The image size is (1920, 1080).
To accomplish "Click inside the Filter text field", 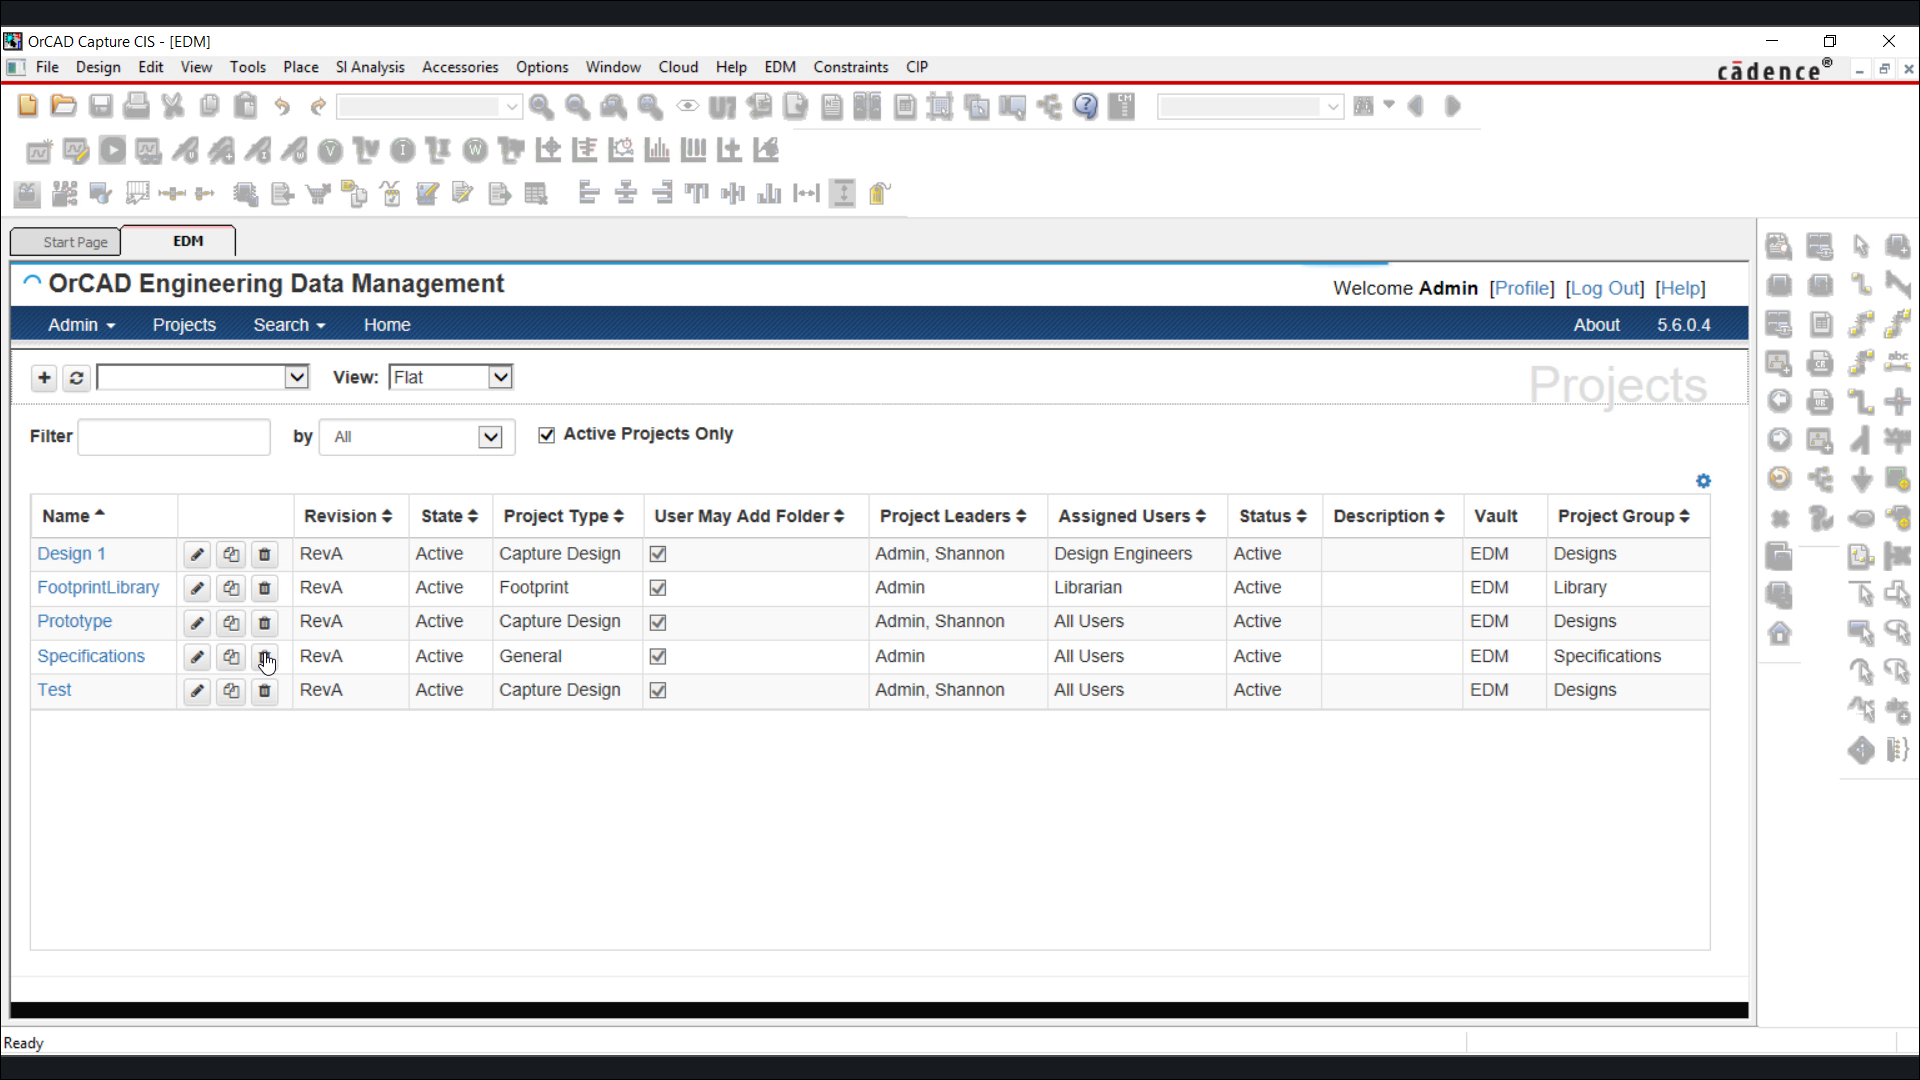I will pyautogui.click(x=174, y=437).
